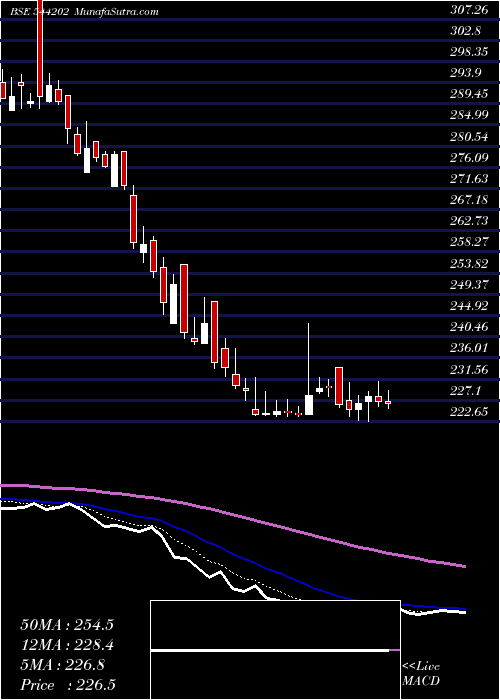
Task: Select the 244.92 price axis label
Action: [x=468, y=306]
